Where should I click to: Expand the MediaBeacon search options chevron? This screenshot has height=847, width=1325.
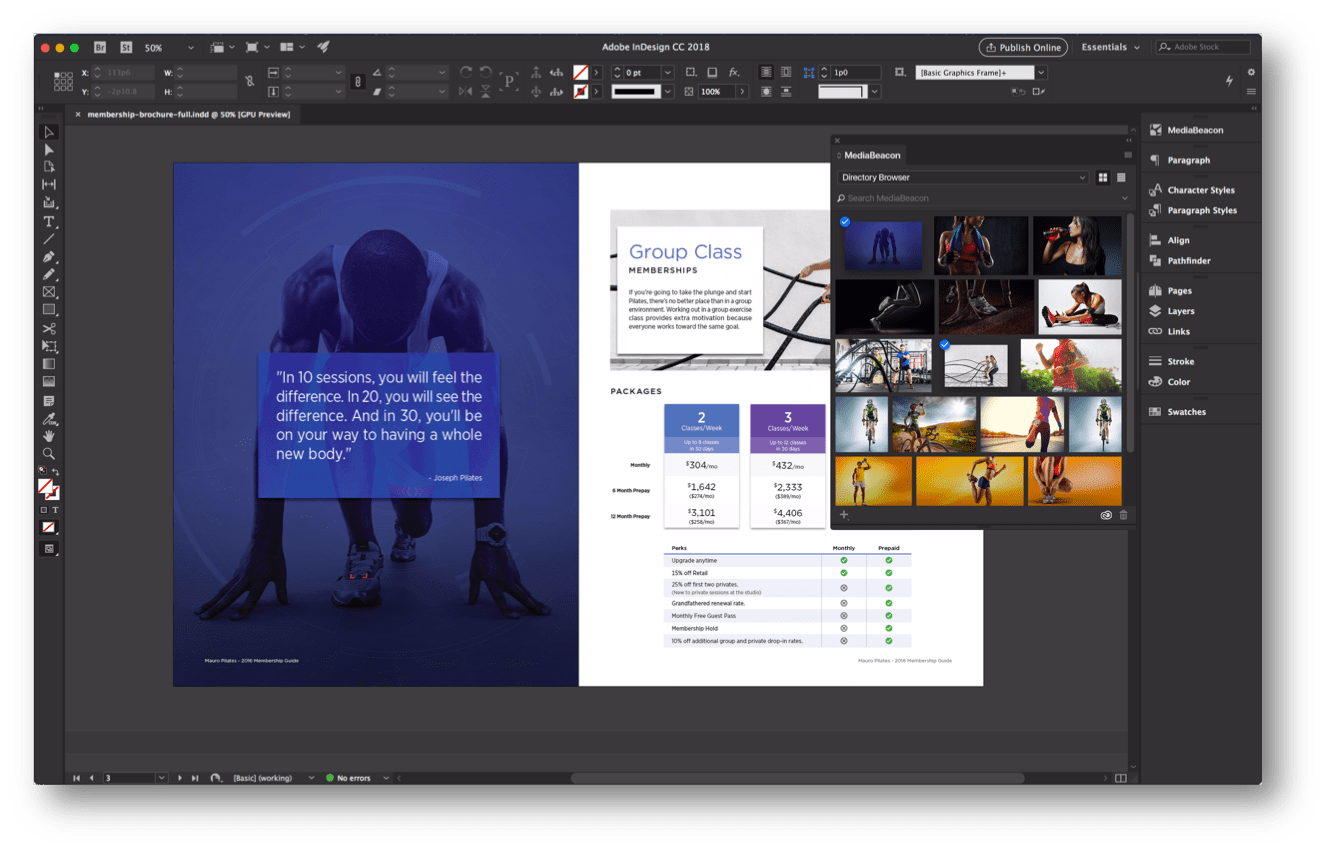(1126, 198)
